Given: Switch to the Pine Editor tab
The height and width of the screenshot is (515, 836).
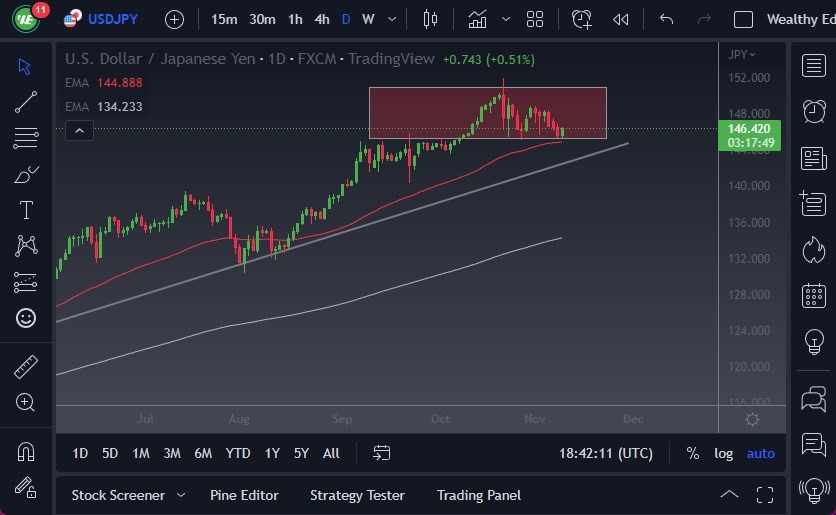Looking at the screenshot, I should coord(244,495).
